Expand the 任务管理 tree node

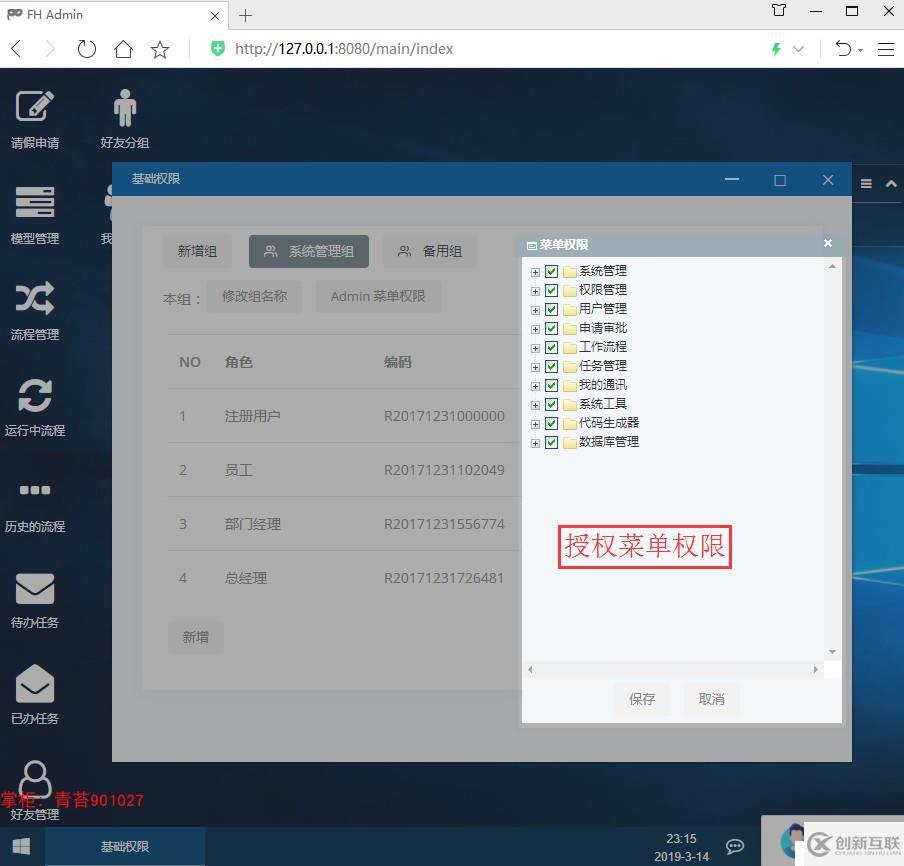tap(535, 367)
